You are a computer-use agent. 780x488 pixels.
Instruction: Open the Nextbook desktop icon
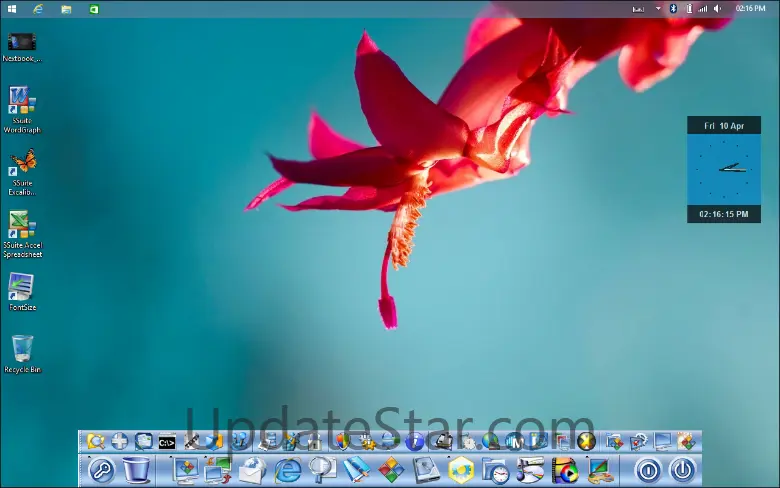[22, 48]
